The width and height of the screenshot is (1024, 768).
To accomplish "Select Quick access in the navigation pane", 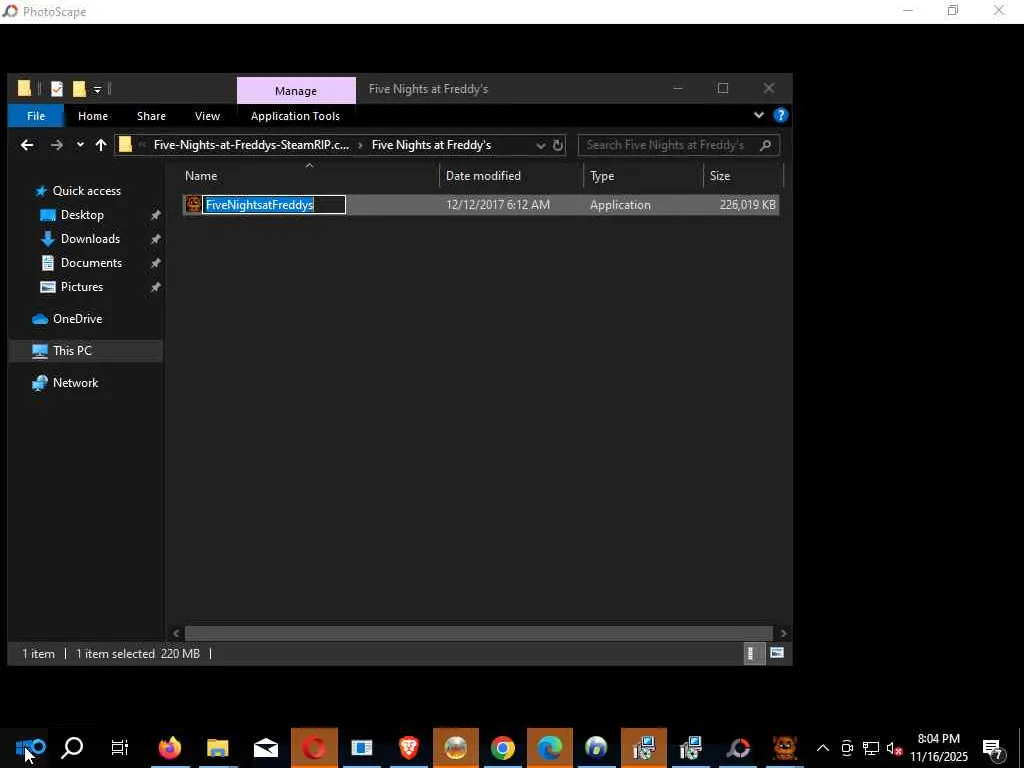I will coord(86,191).
